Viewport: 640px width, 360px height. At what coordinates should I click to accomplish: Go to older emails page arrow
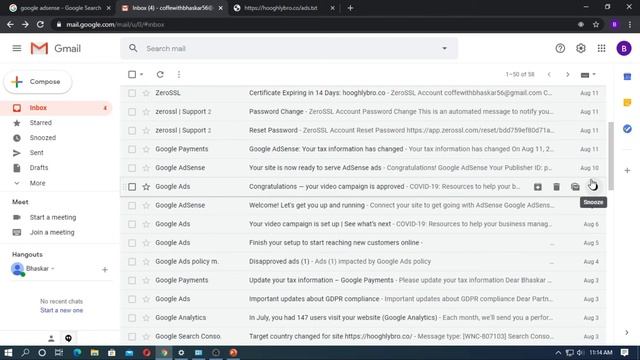(567, 75)
